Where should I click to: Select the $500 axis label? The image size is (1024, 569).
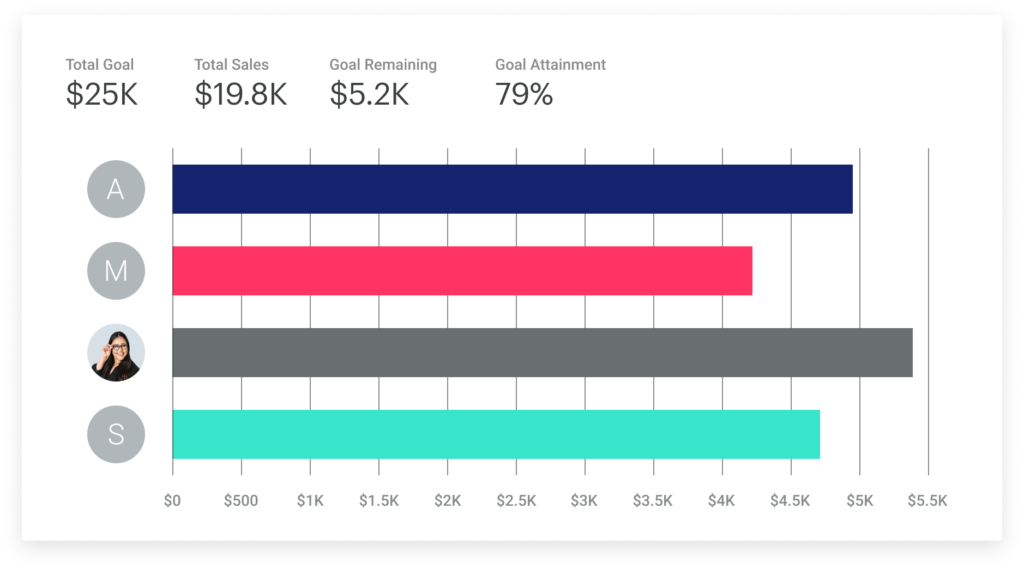[241, 500]
